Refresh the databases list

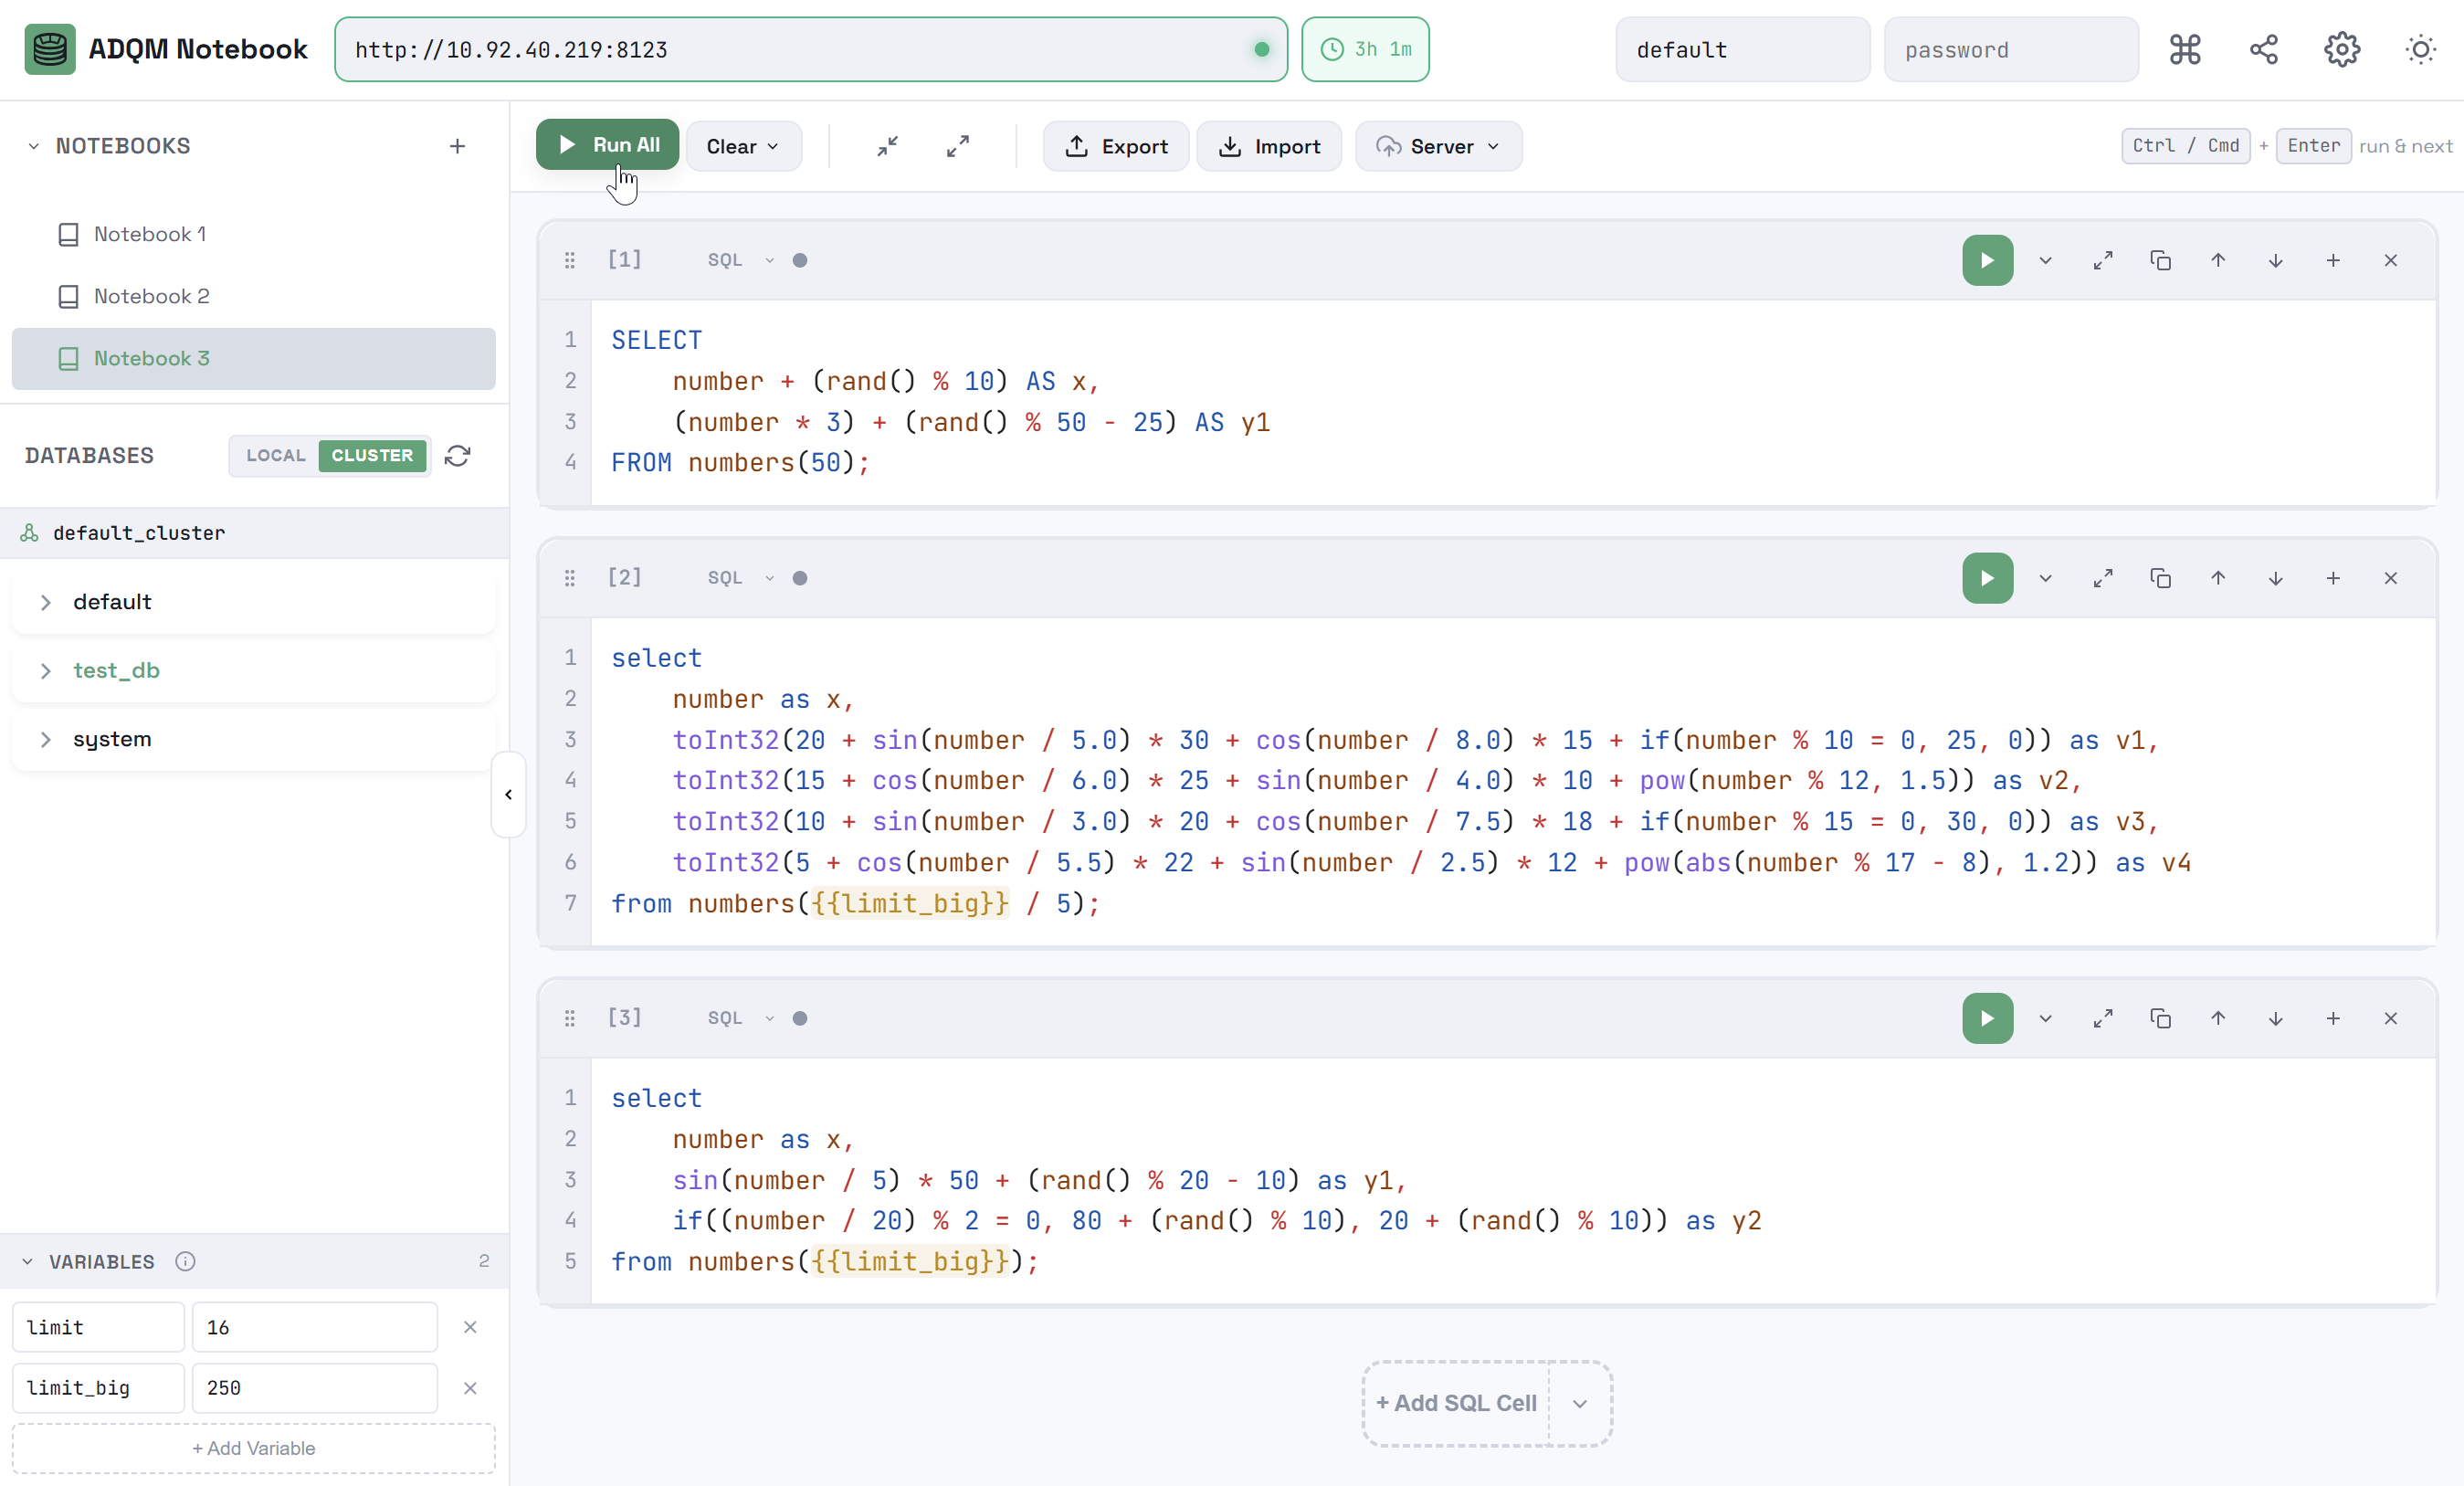point(458,456)
